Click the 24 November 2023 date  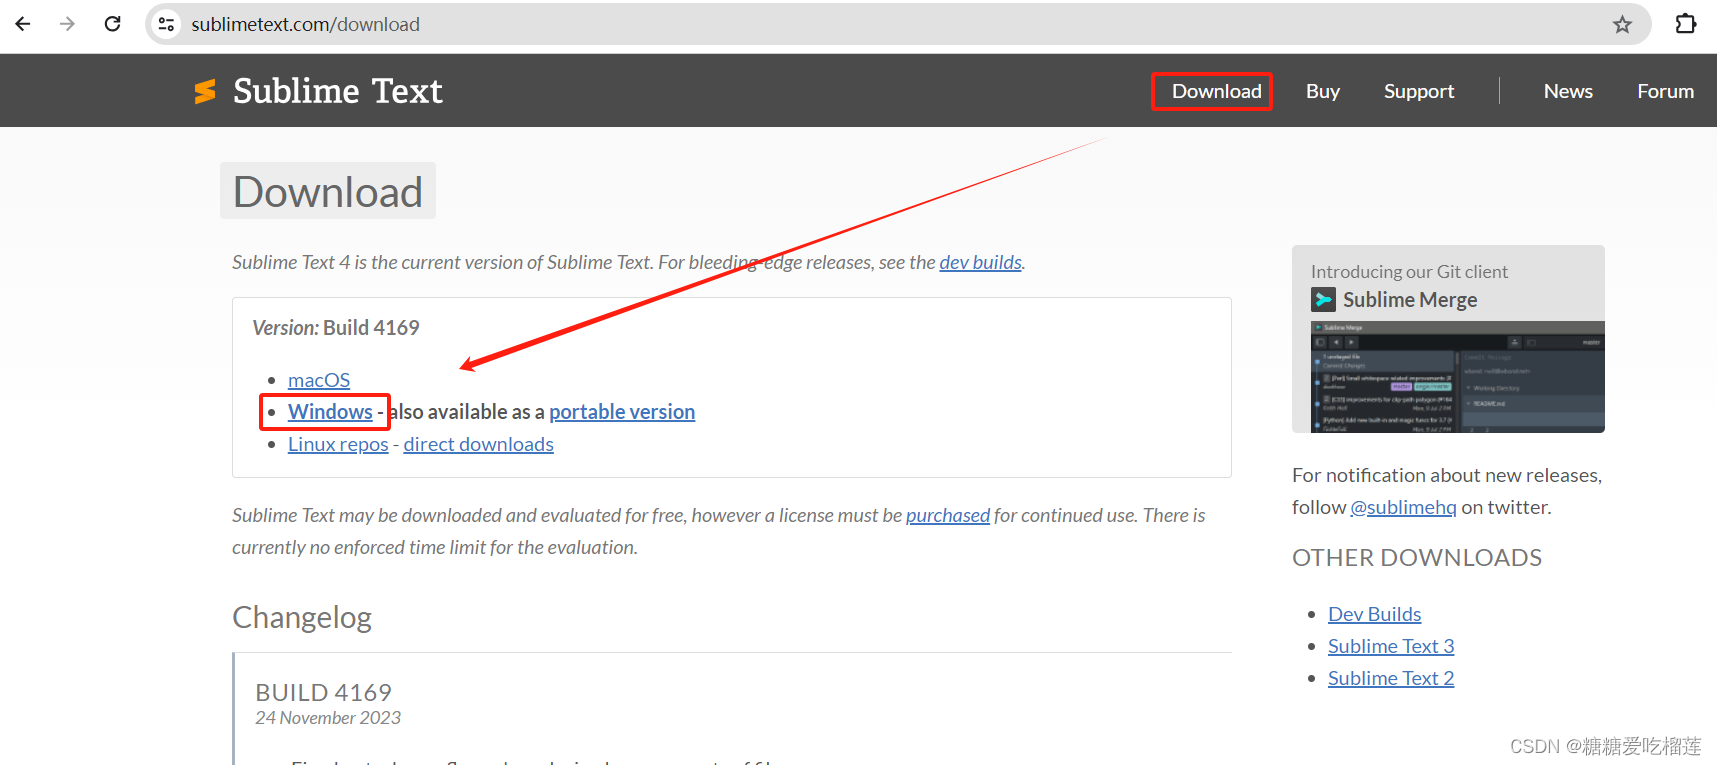tap(328, 718)
